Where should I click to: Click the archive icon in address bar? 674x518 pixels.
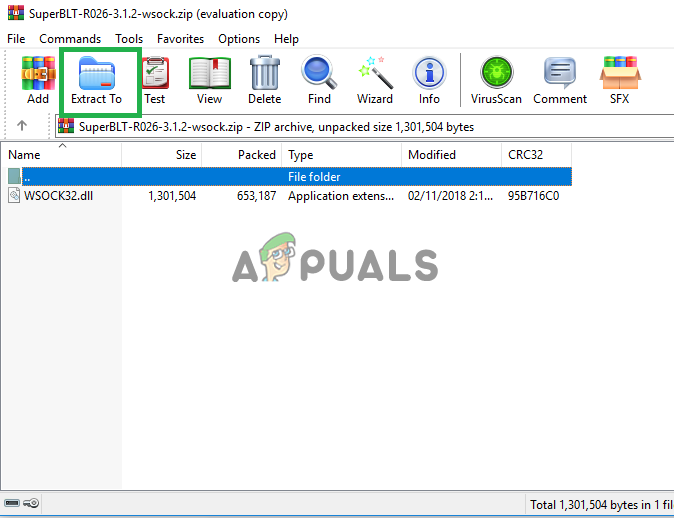tap(66, 126)
